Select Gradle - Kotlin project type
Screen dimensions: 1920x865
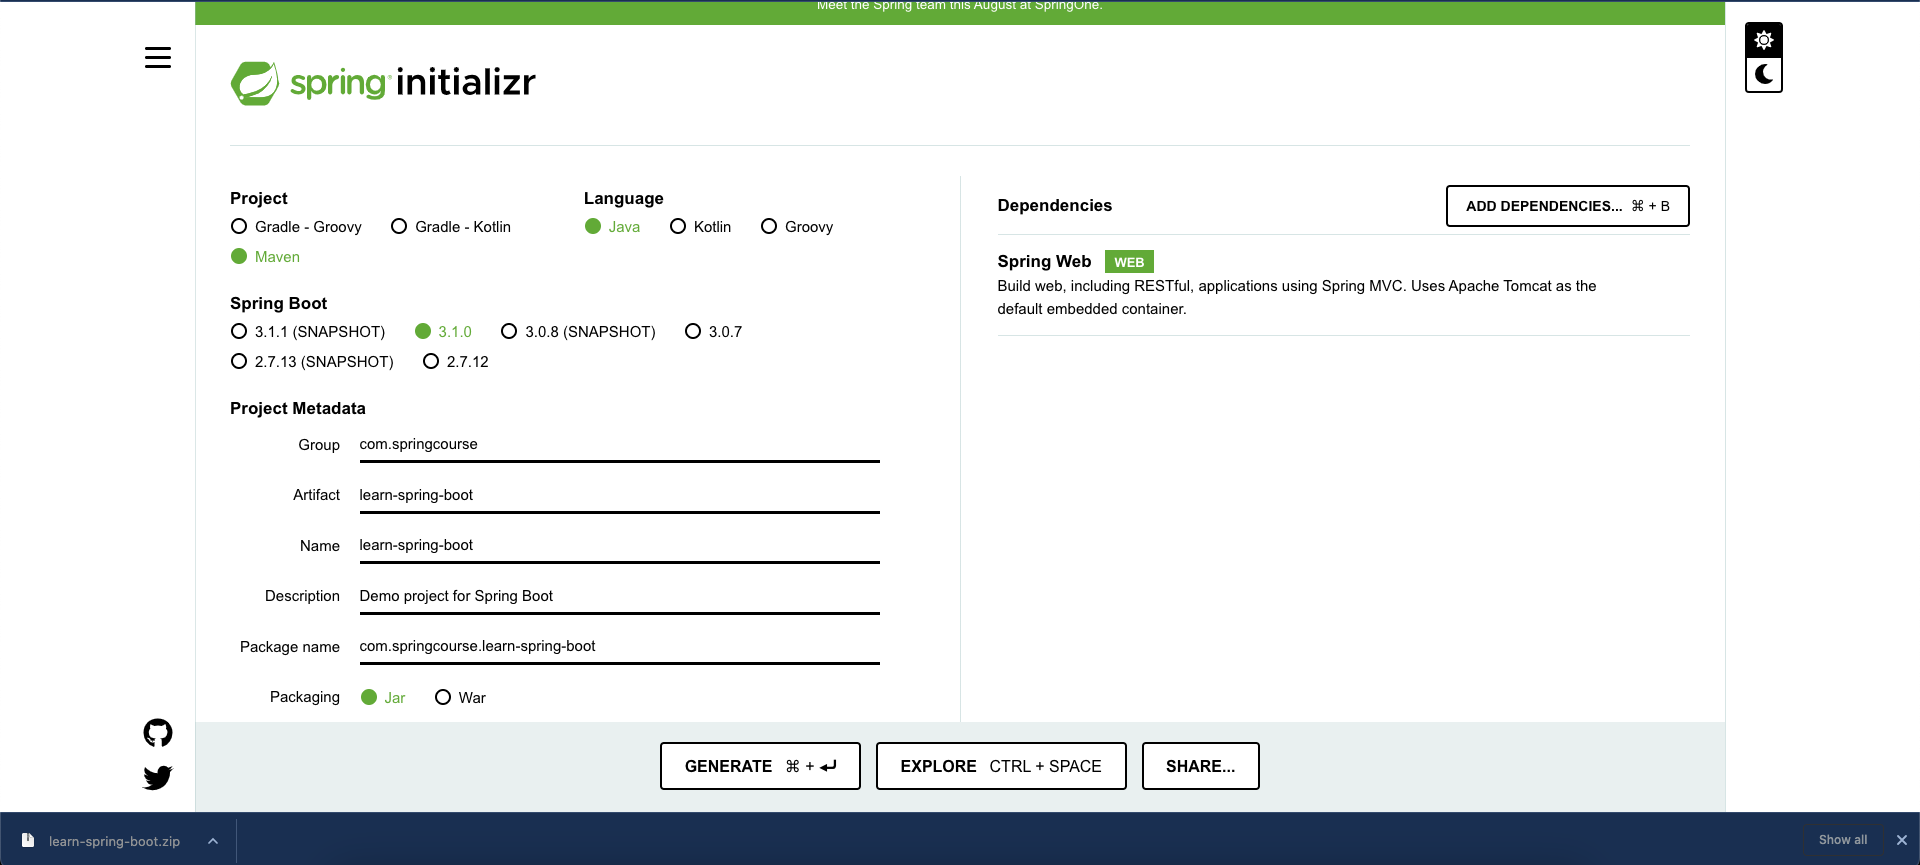[x=451, y=227]
